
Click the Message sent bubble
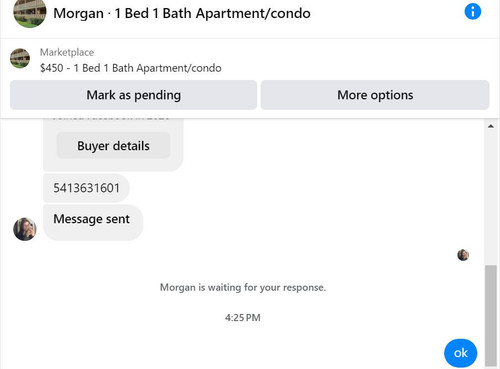93,222
